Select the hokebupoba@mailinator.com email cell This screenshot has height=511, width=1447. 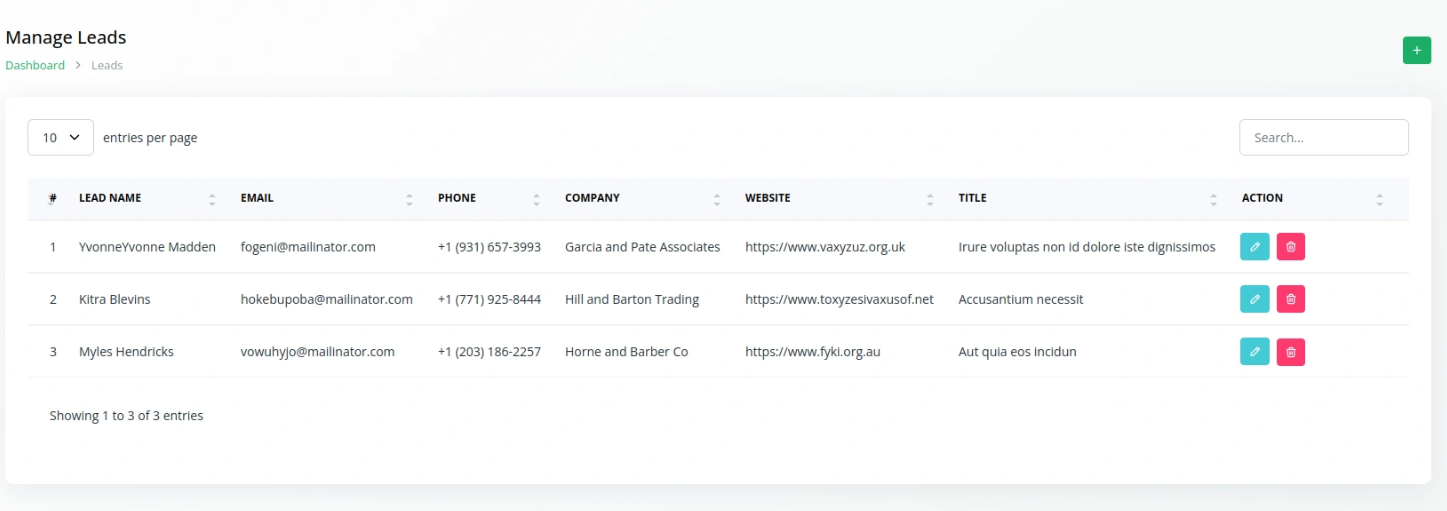(x=326, y=299)
